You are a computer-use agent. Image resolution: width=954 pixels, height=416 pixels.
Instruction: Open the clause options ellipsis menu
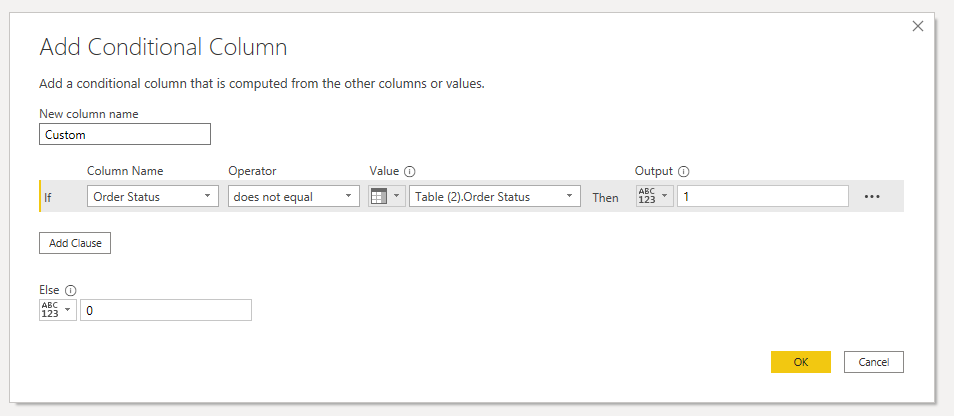(872, 196)
